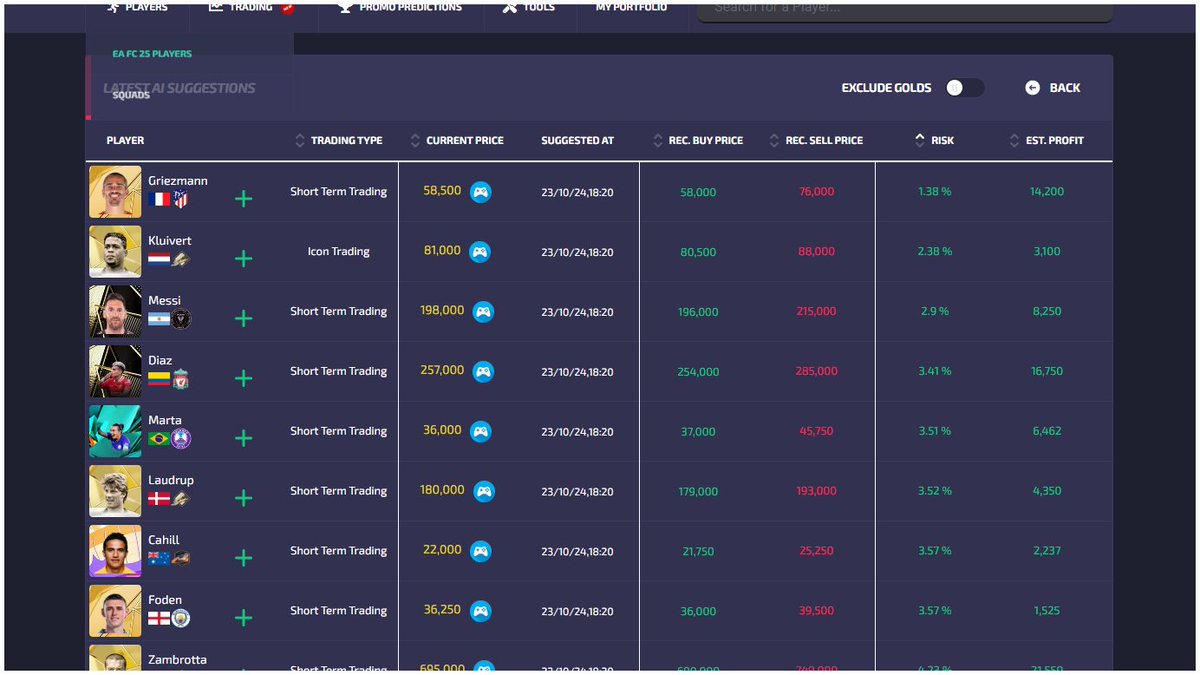Screen dimensions: 1200x675
Task: Click Diaz's estimated profit 16,750
Action: [x=1047, y=372]
